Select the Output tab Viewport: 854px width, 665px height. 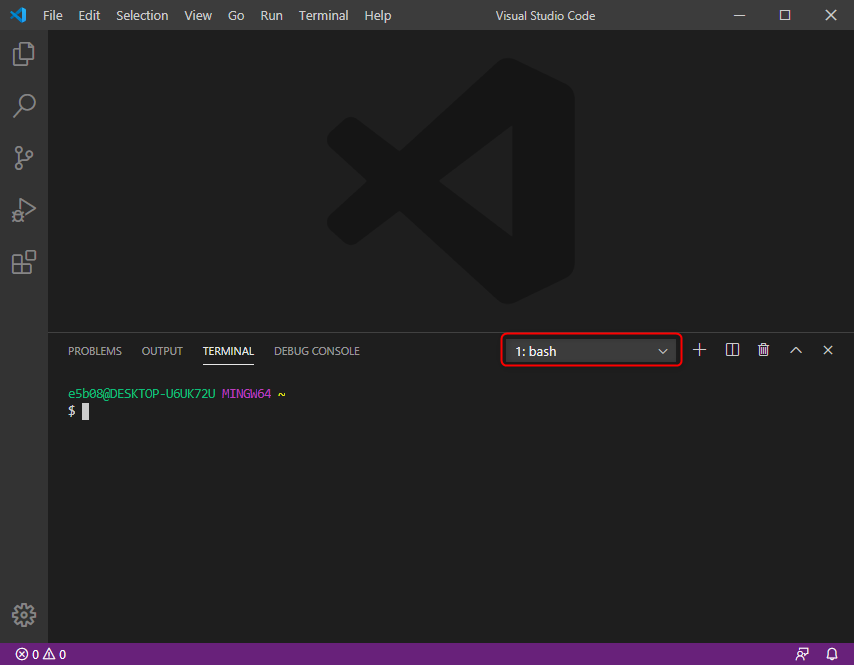162,351
